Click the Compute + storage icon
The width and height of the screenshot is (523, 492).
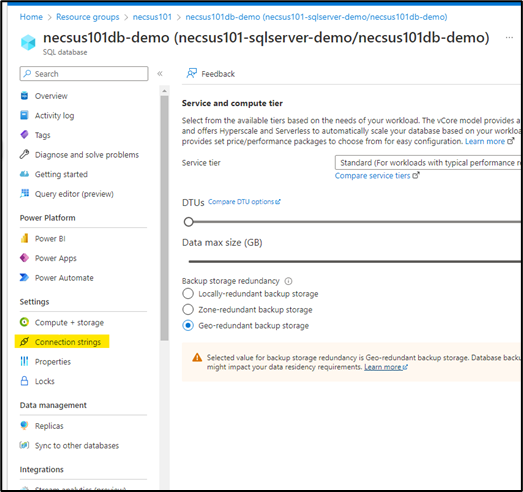24,322
